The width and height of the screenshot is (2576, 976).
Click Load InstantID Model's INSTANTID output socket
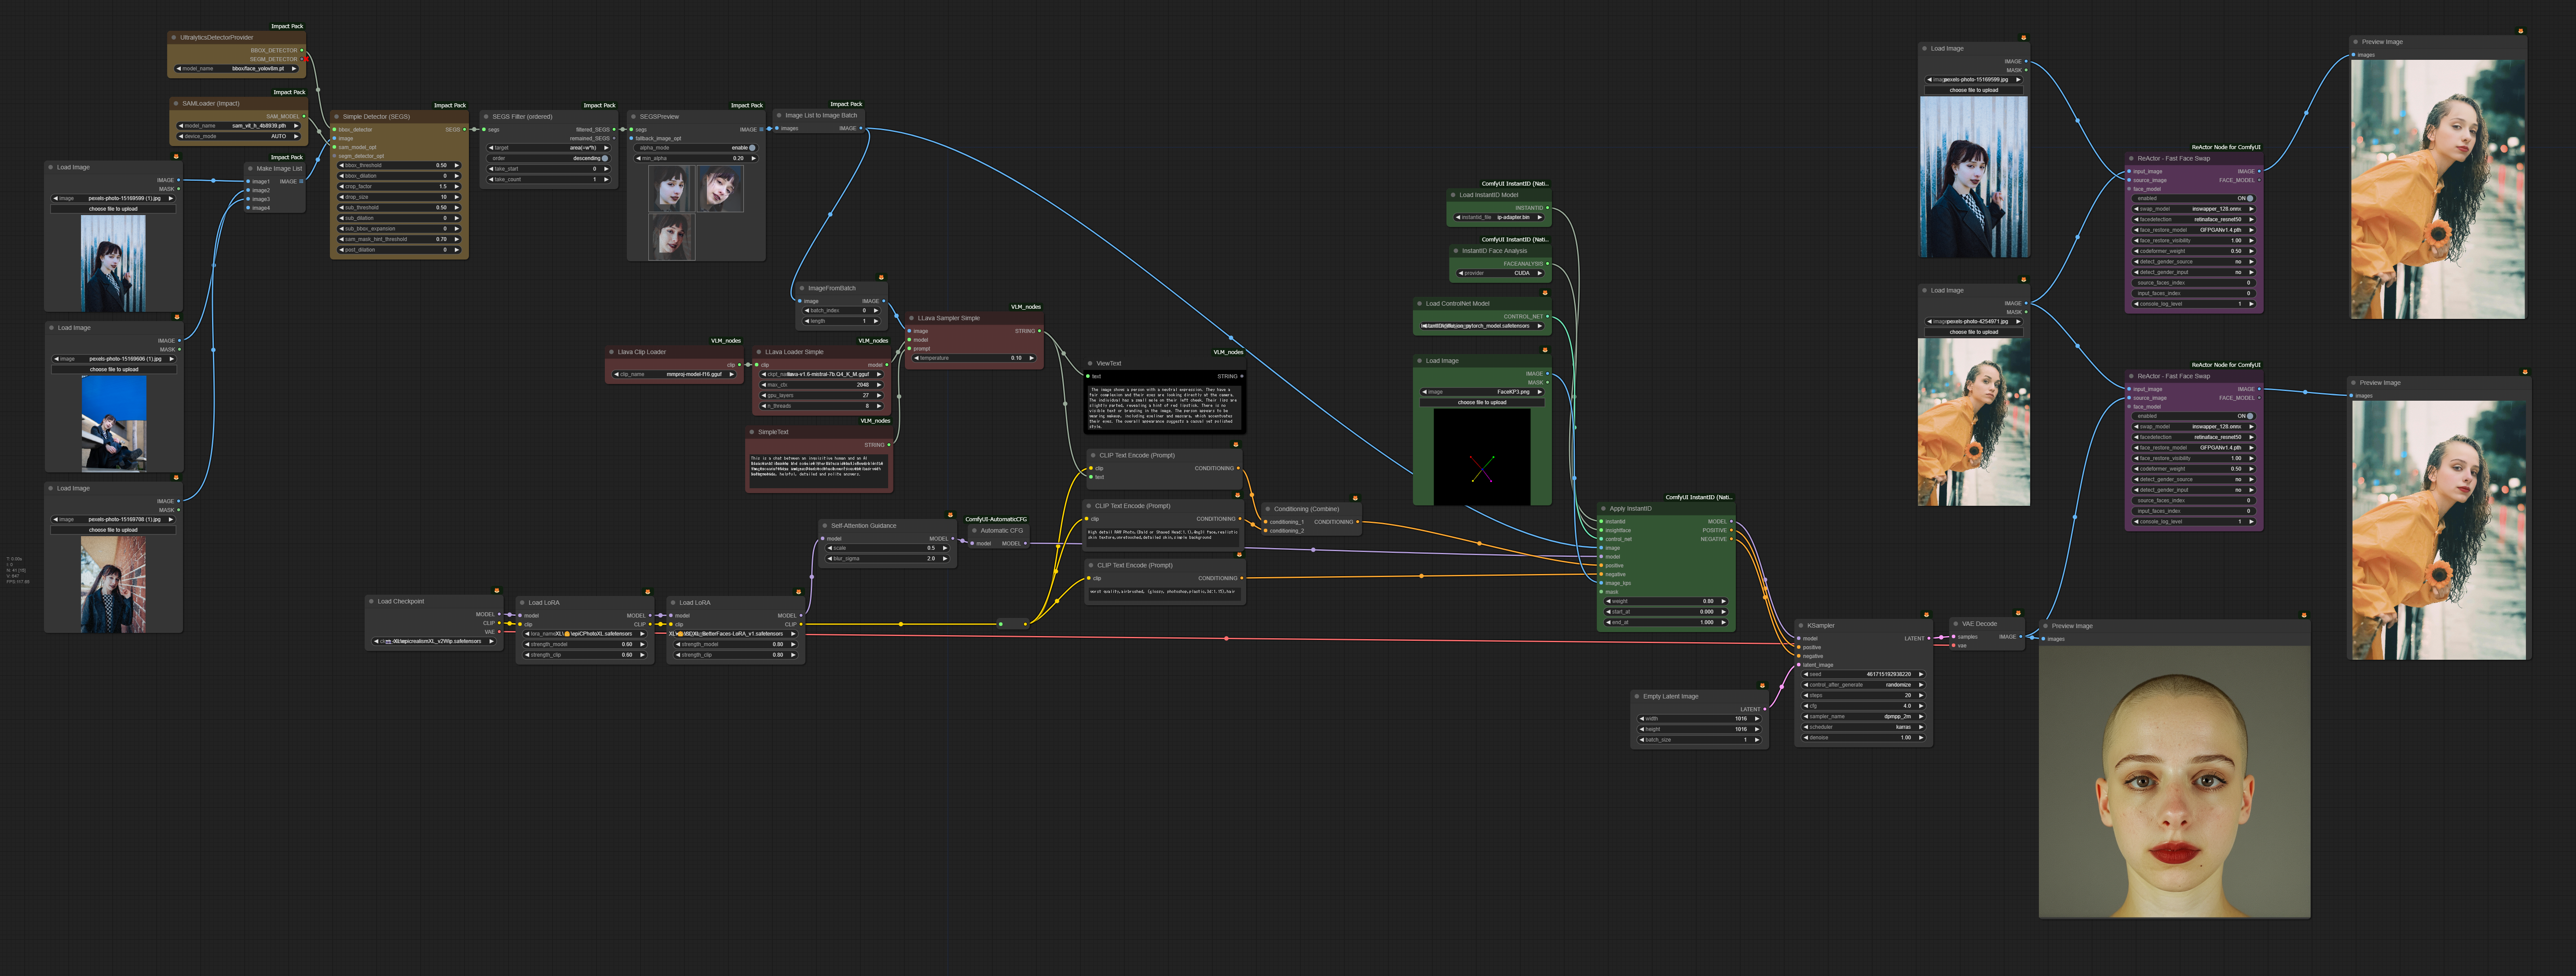1547,208
